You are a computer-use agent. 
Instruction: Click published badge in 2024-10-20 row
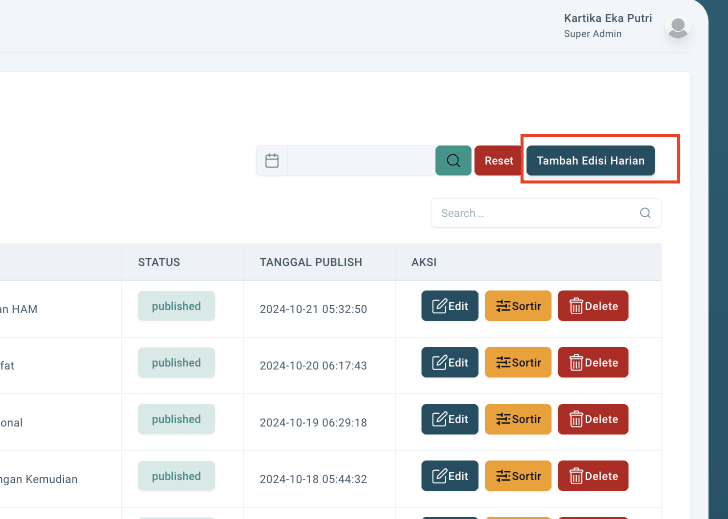(176, 363)
